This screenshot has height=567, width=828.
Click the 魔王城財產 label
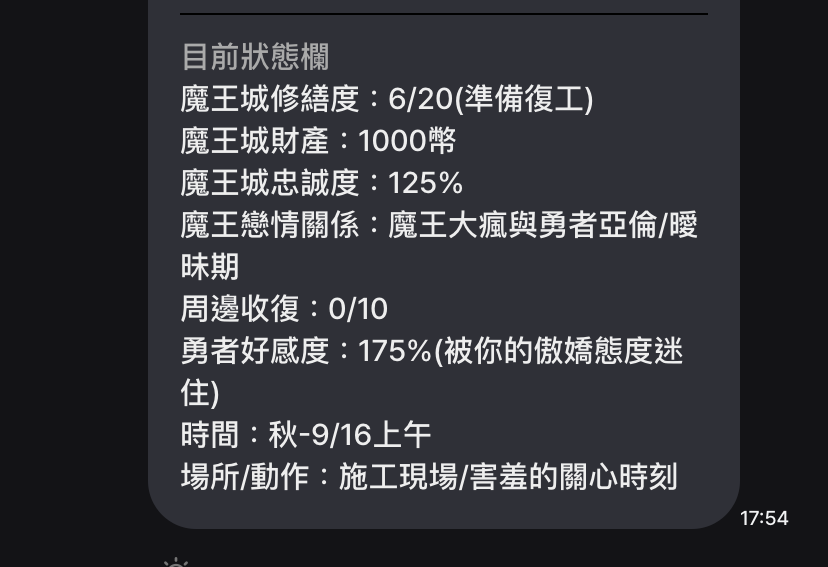tap(255, 141)
